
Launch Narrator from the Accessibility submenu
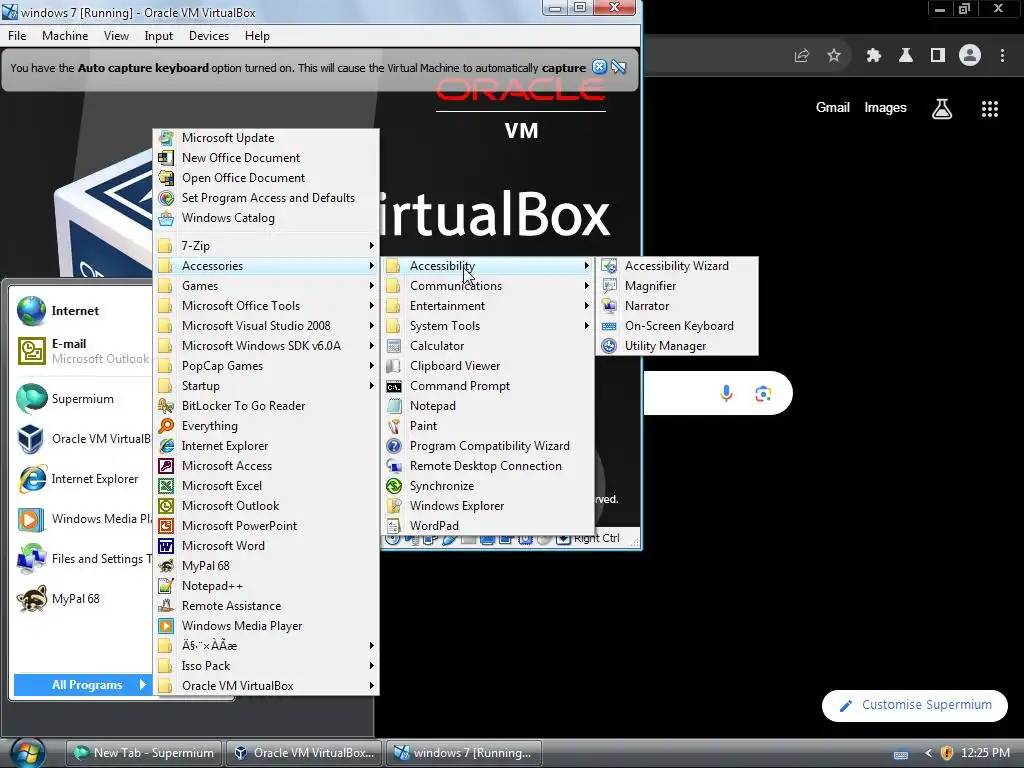tap(677, 306)
